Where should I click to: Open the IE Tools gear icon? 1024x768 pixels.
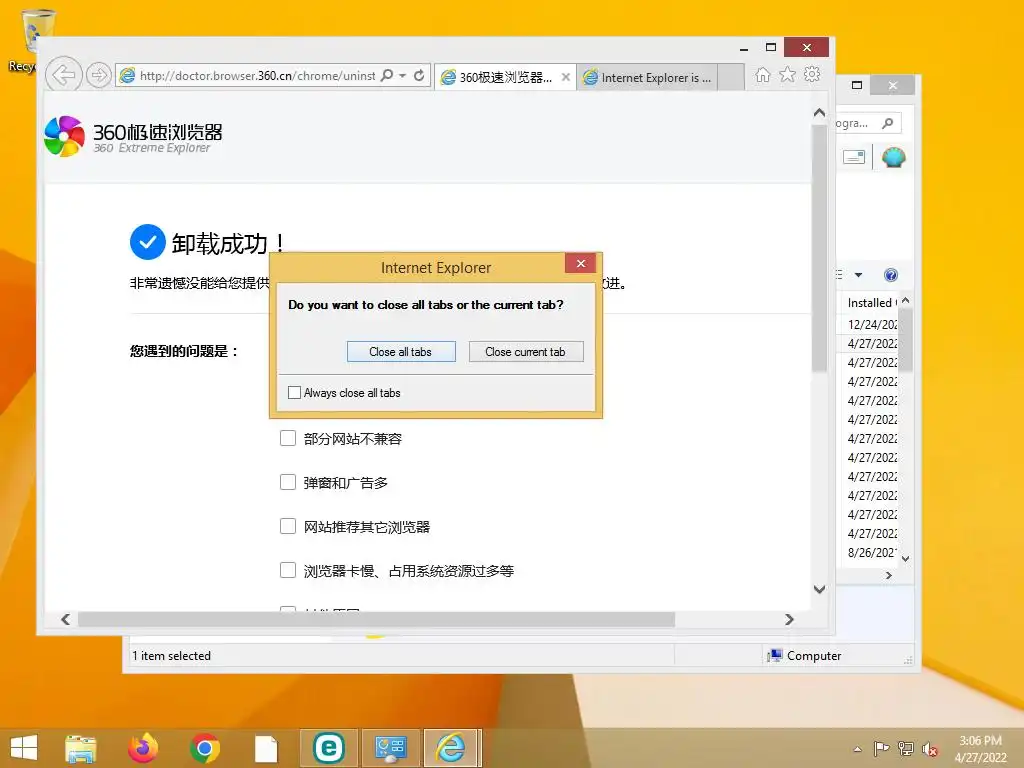(x=812, y=74)
